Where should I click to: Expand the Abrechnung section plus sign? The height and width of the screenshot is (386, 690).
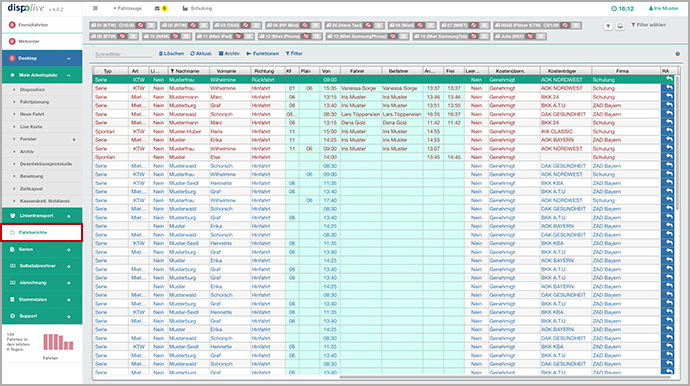(x=69, y=283)
